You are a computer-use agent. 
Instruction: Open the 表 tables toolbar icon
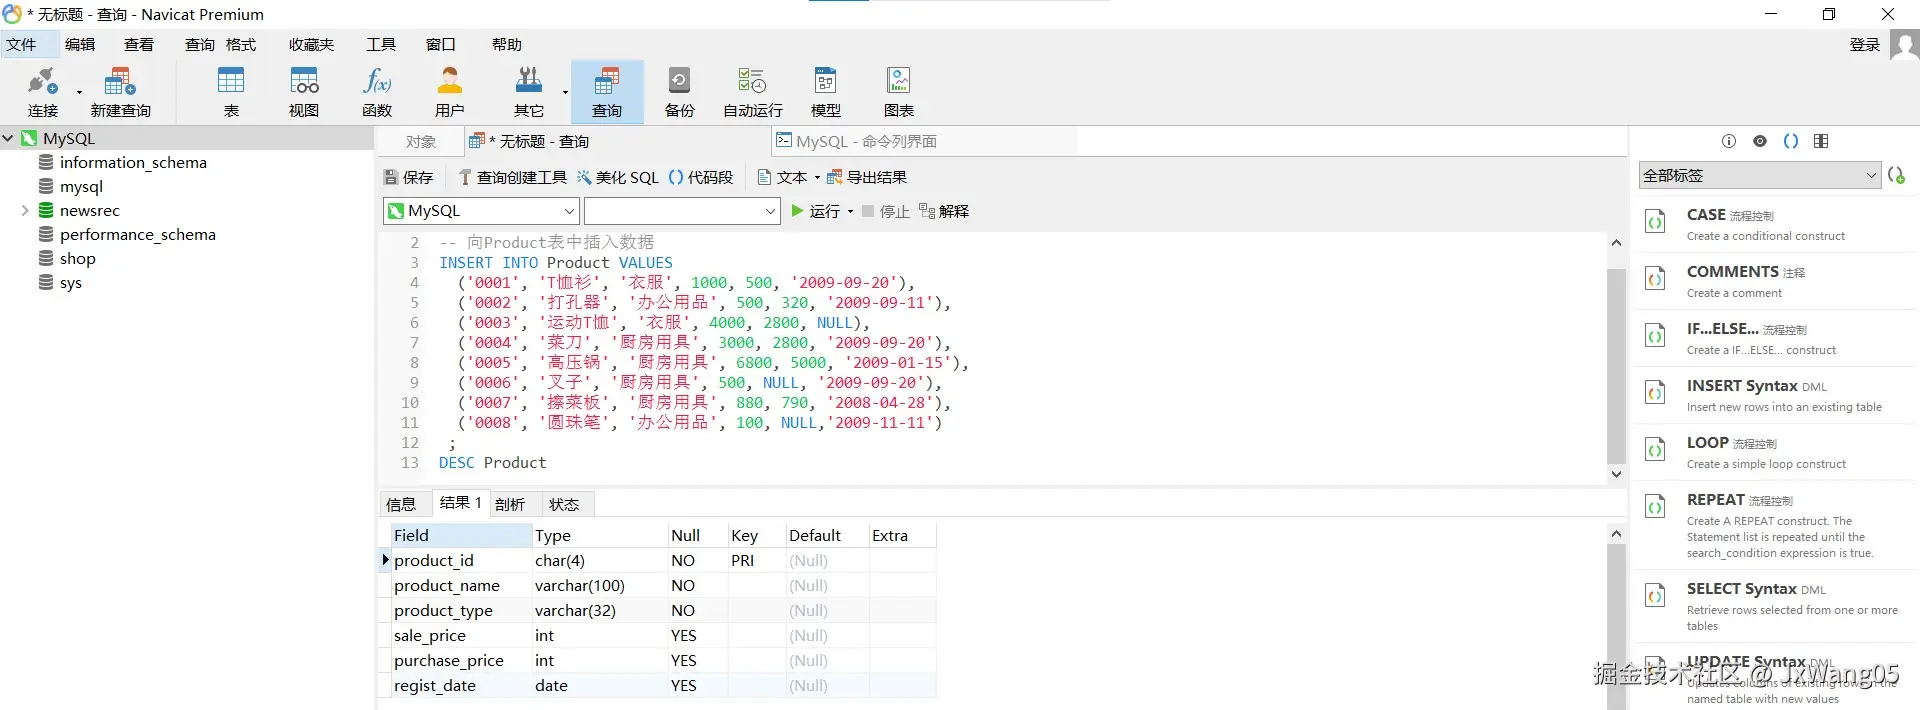(x=231, y=81)
